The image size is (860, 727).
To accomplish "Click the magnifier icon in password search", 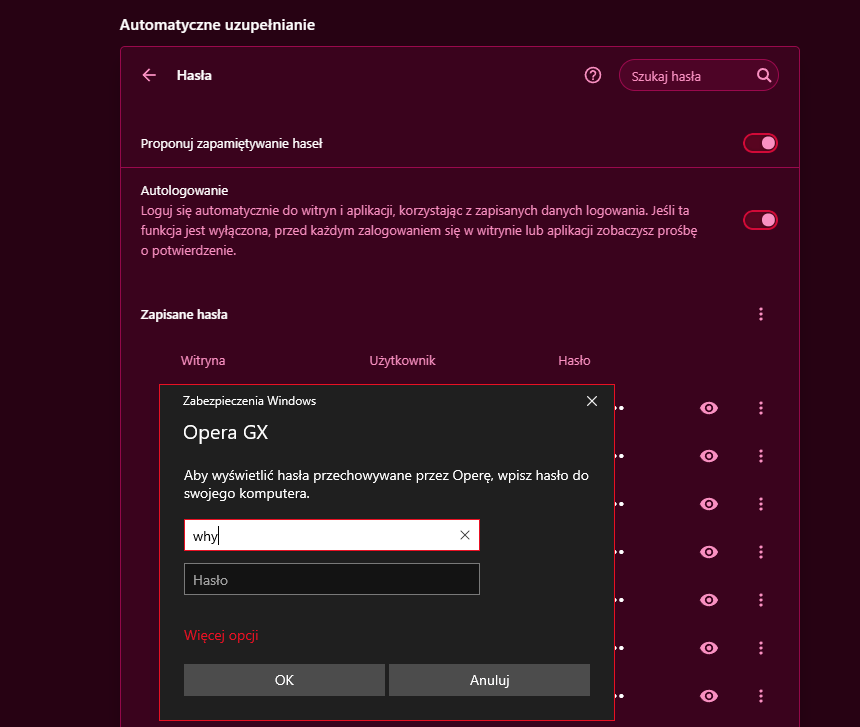I will [764, 75].
